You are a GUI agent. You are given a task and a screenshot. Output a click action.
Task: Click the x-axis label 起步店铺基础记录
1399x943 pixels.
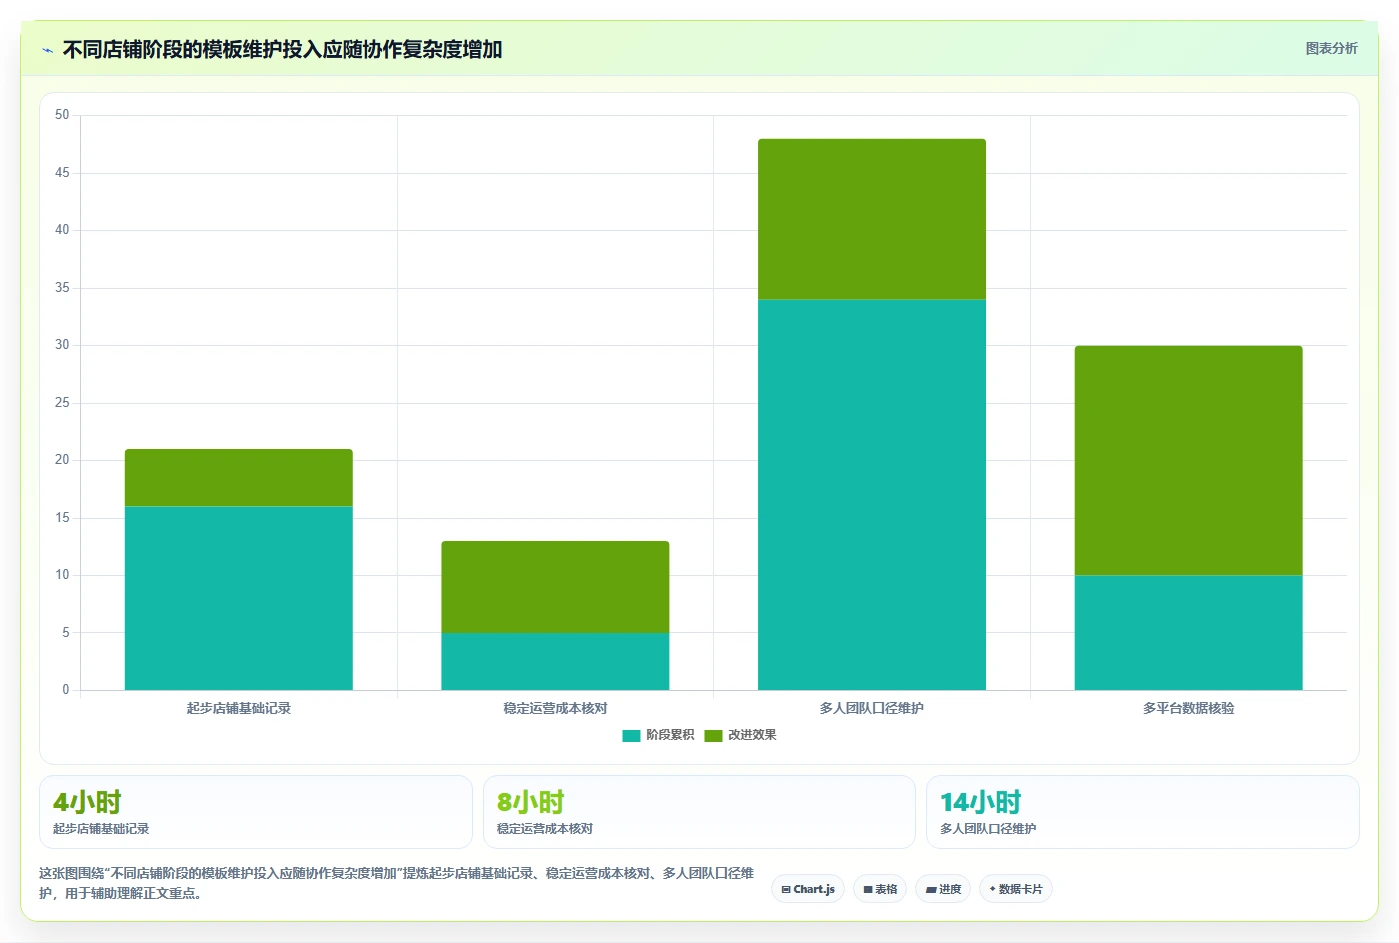coord(239,708)
